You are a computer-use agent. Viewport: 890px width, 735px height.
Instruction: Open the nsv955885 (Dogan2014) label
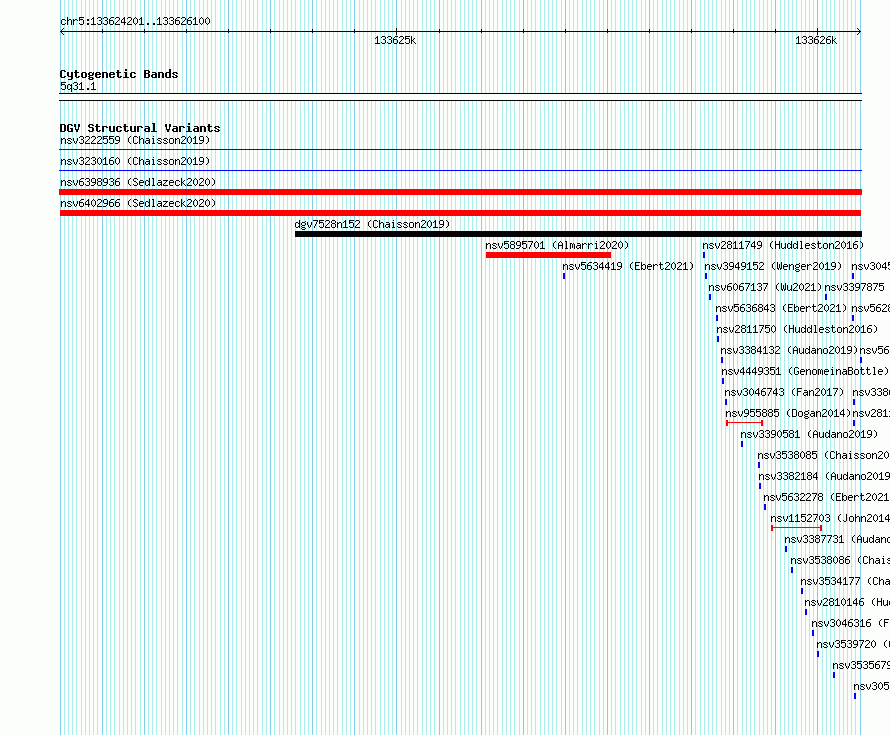[788, 413]
